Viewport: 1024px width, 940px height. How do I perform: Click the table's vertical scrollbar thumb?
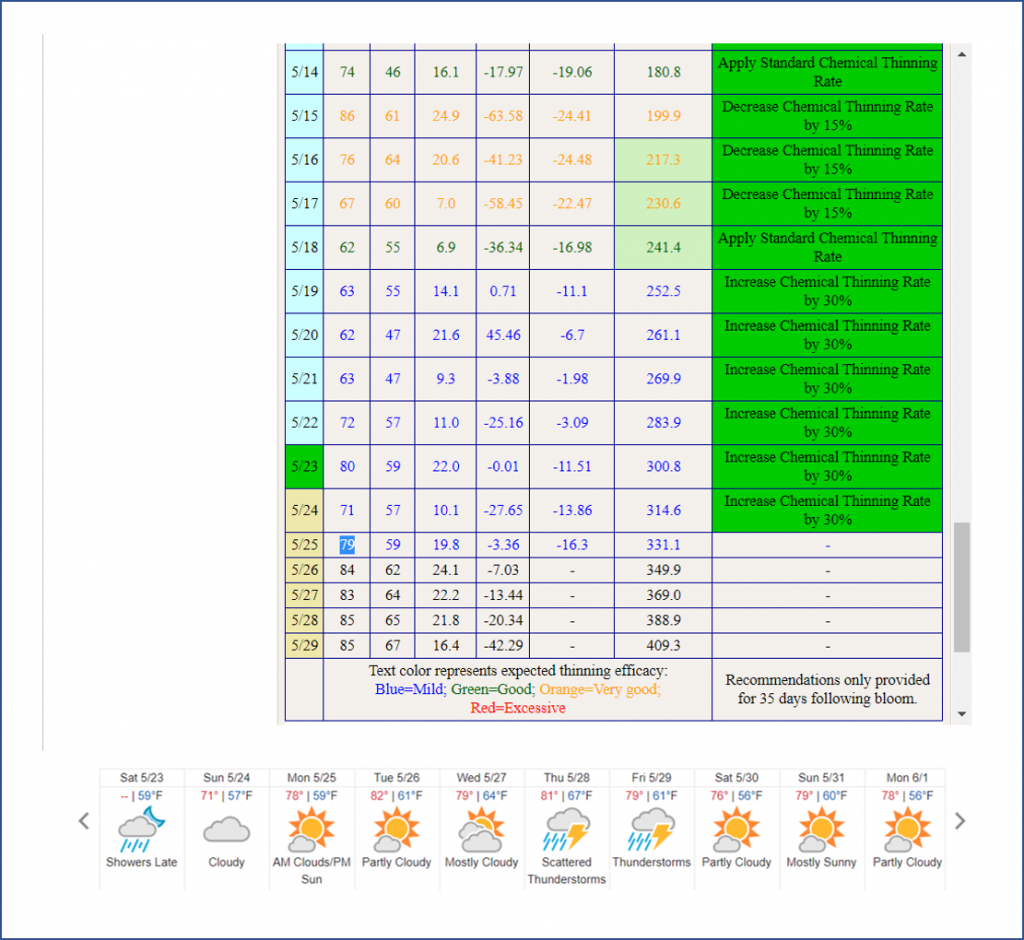961,586
